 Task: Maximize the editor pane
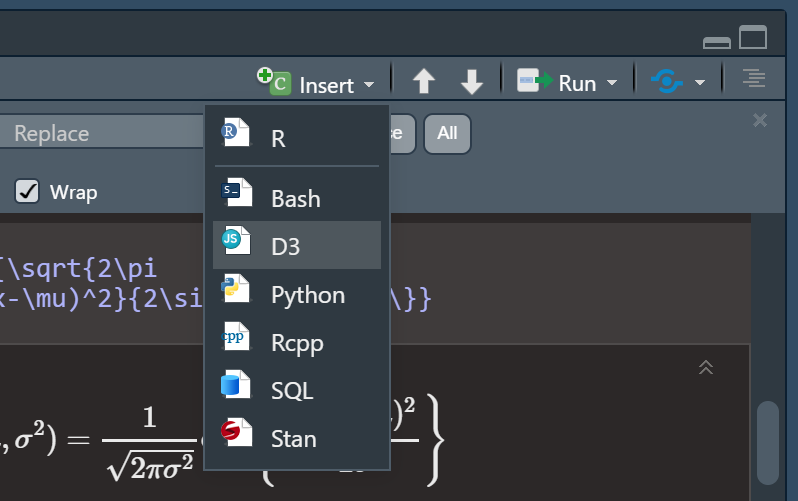(753, 37)
